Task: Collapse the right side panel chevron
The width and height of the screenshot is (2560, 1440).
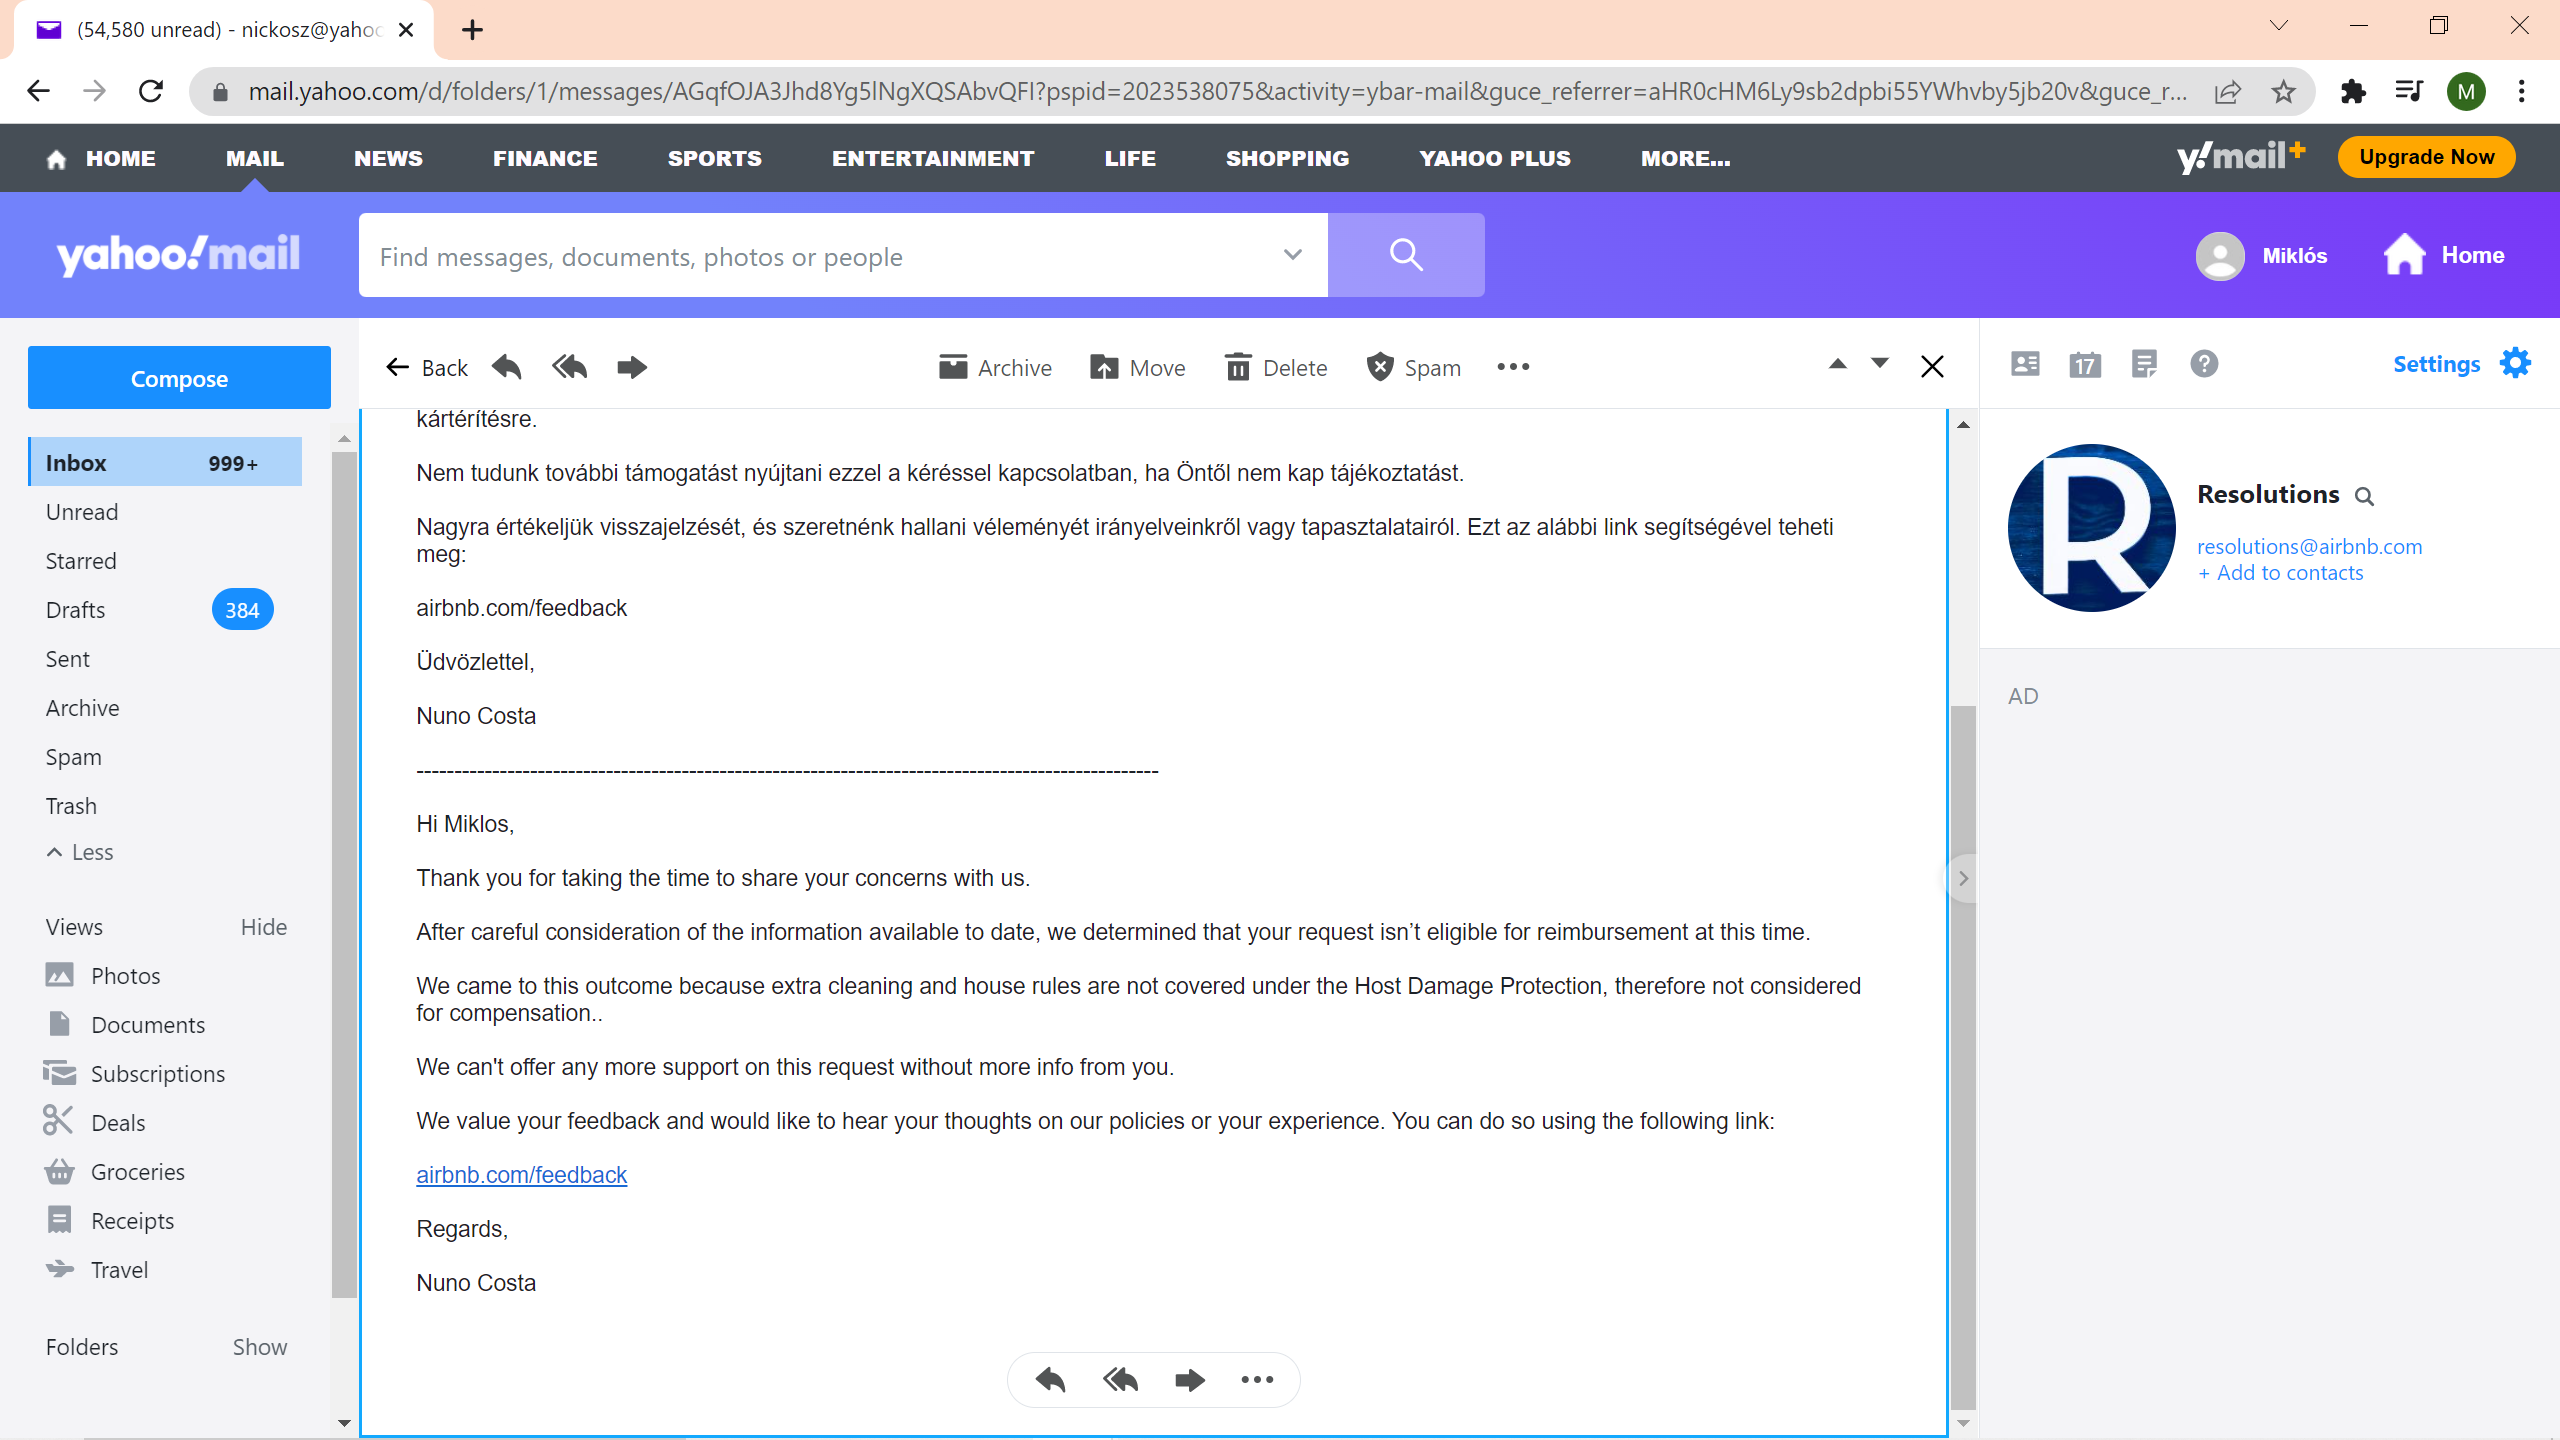Action: pyautogui.click(x=1963, y=878)
